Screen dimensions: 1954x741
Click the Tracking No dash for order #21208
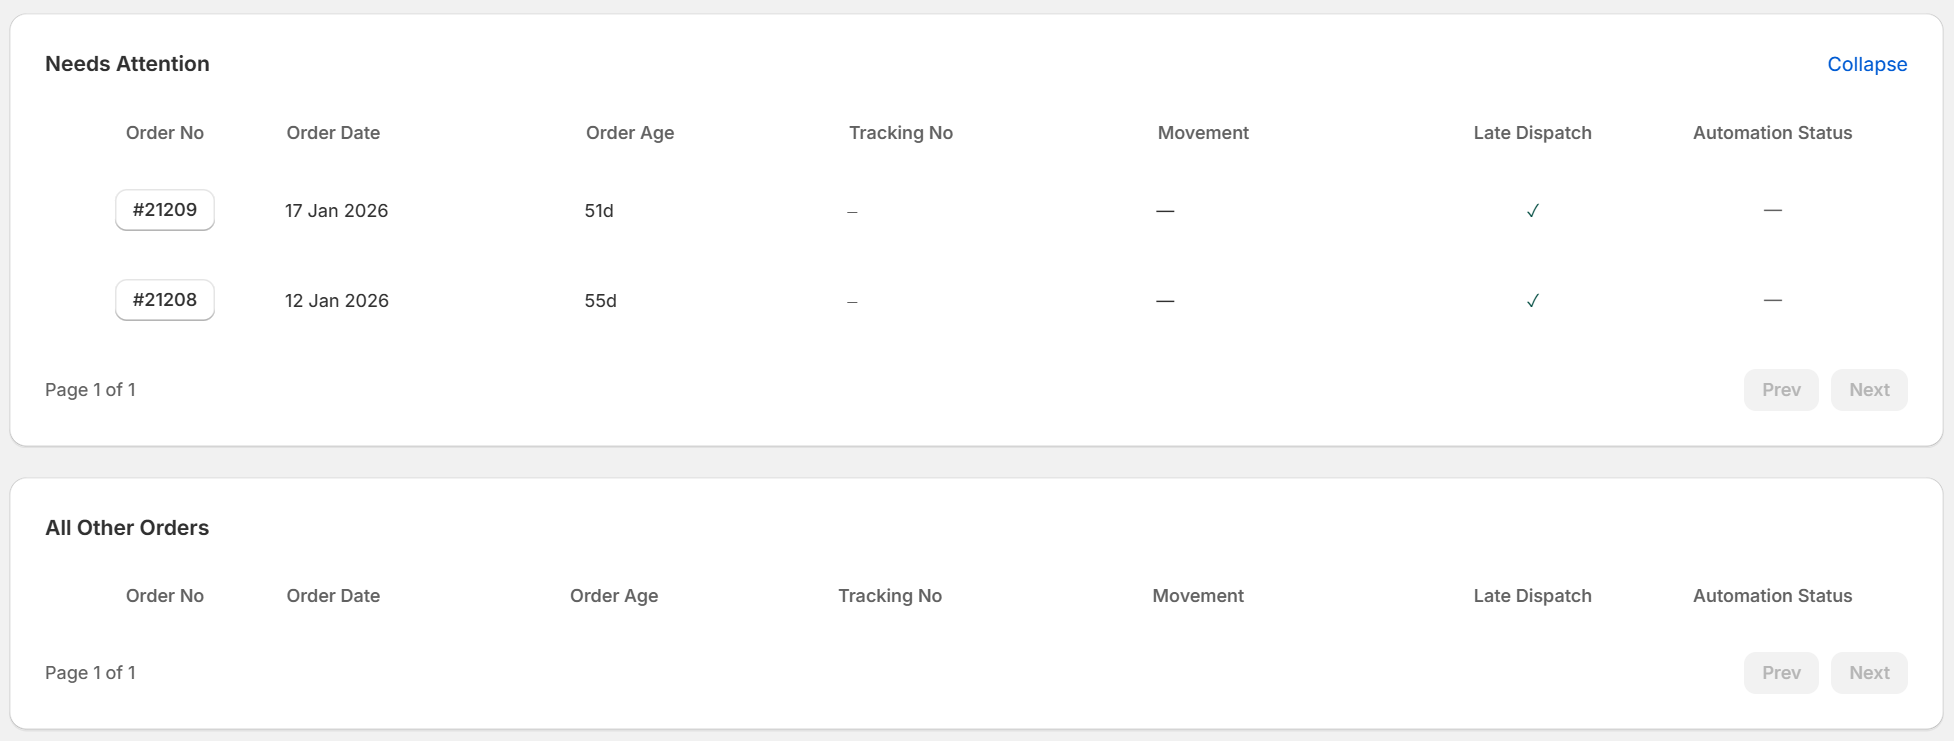[851, 300]
